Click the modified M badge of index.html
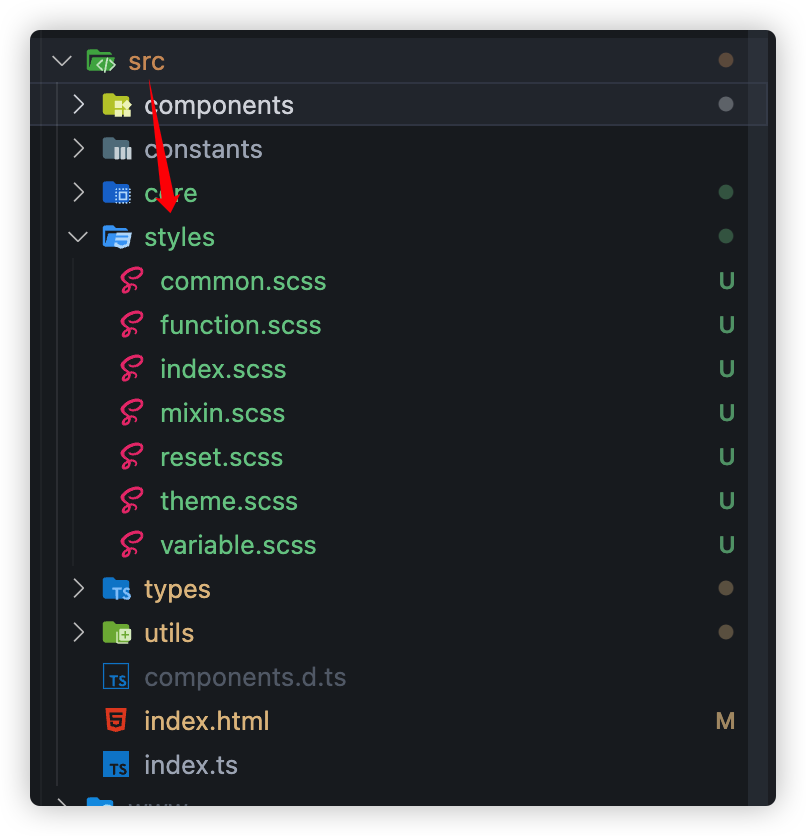 point(726,721)
